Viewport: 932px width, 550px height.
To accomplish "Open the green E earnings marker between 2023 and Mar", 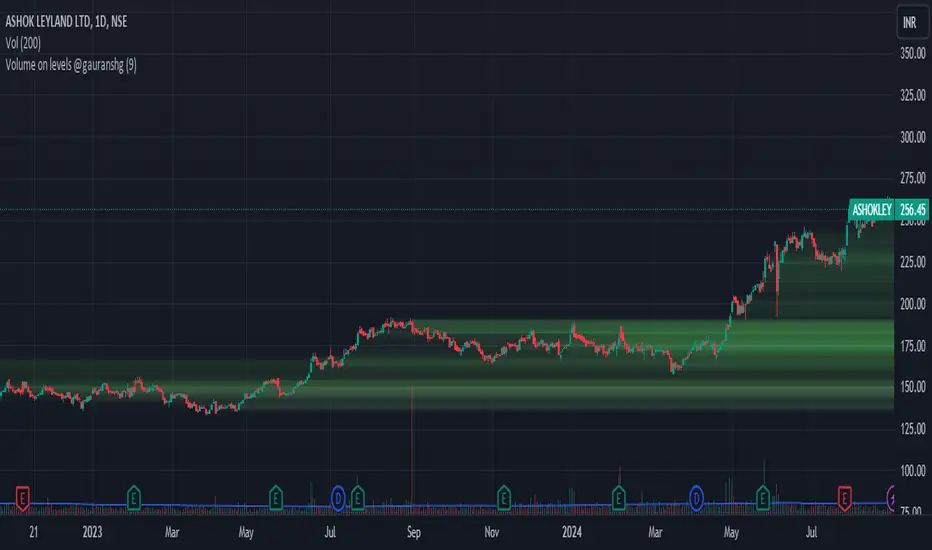I will (x=134, y=498).
